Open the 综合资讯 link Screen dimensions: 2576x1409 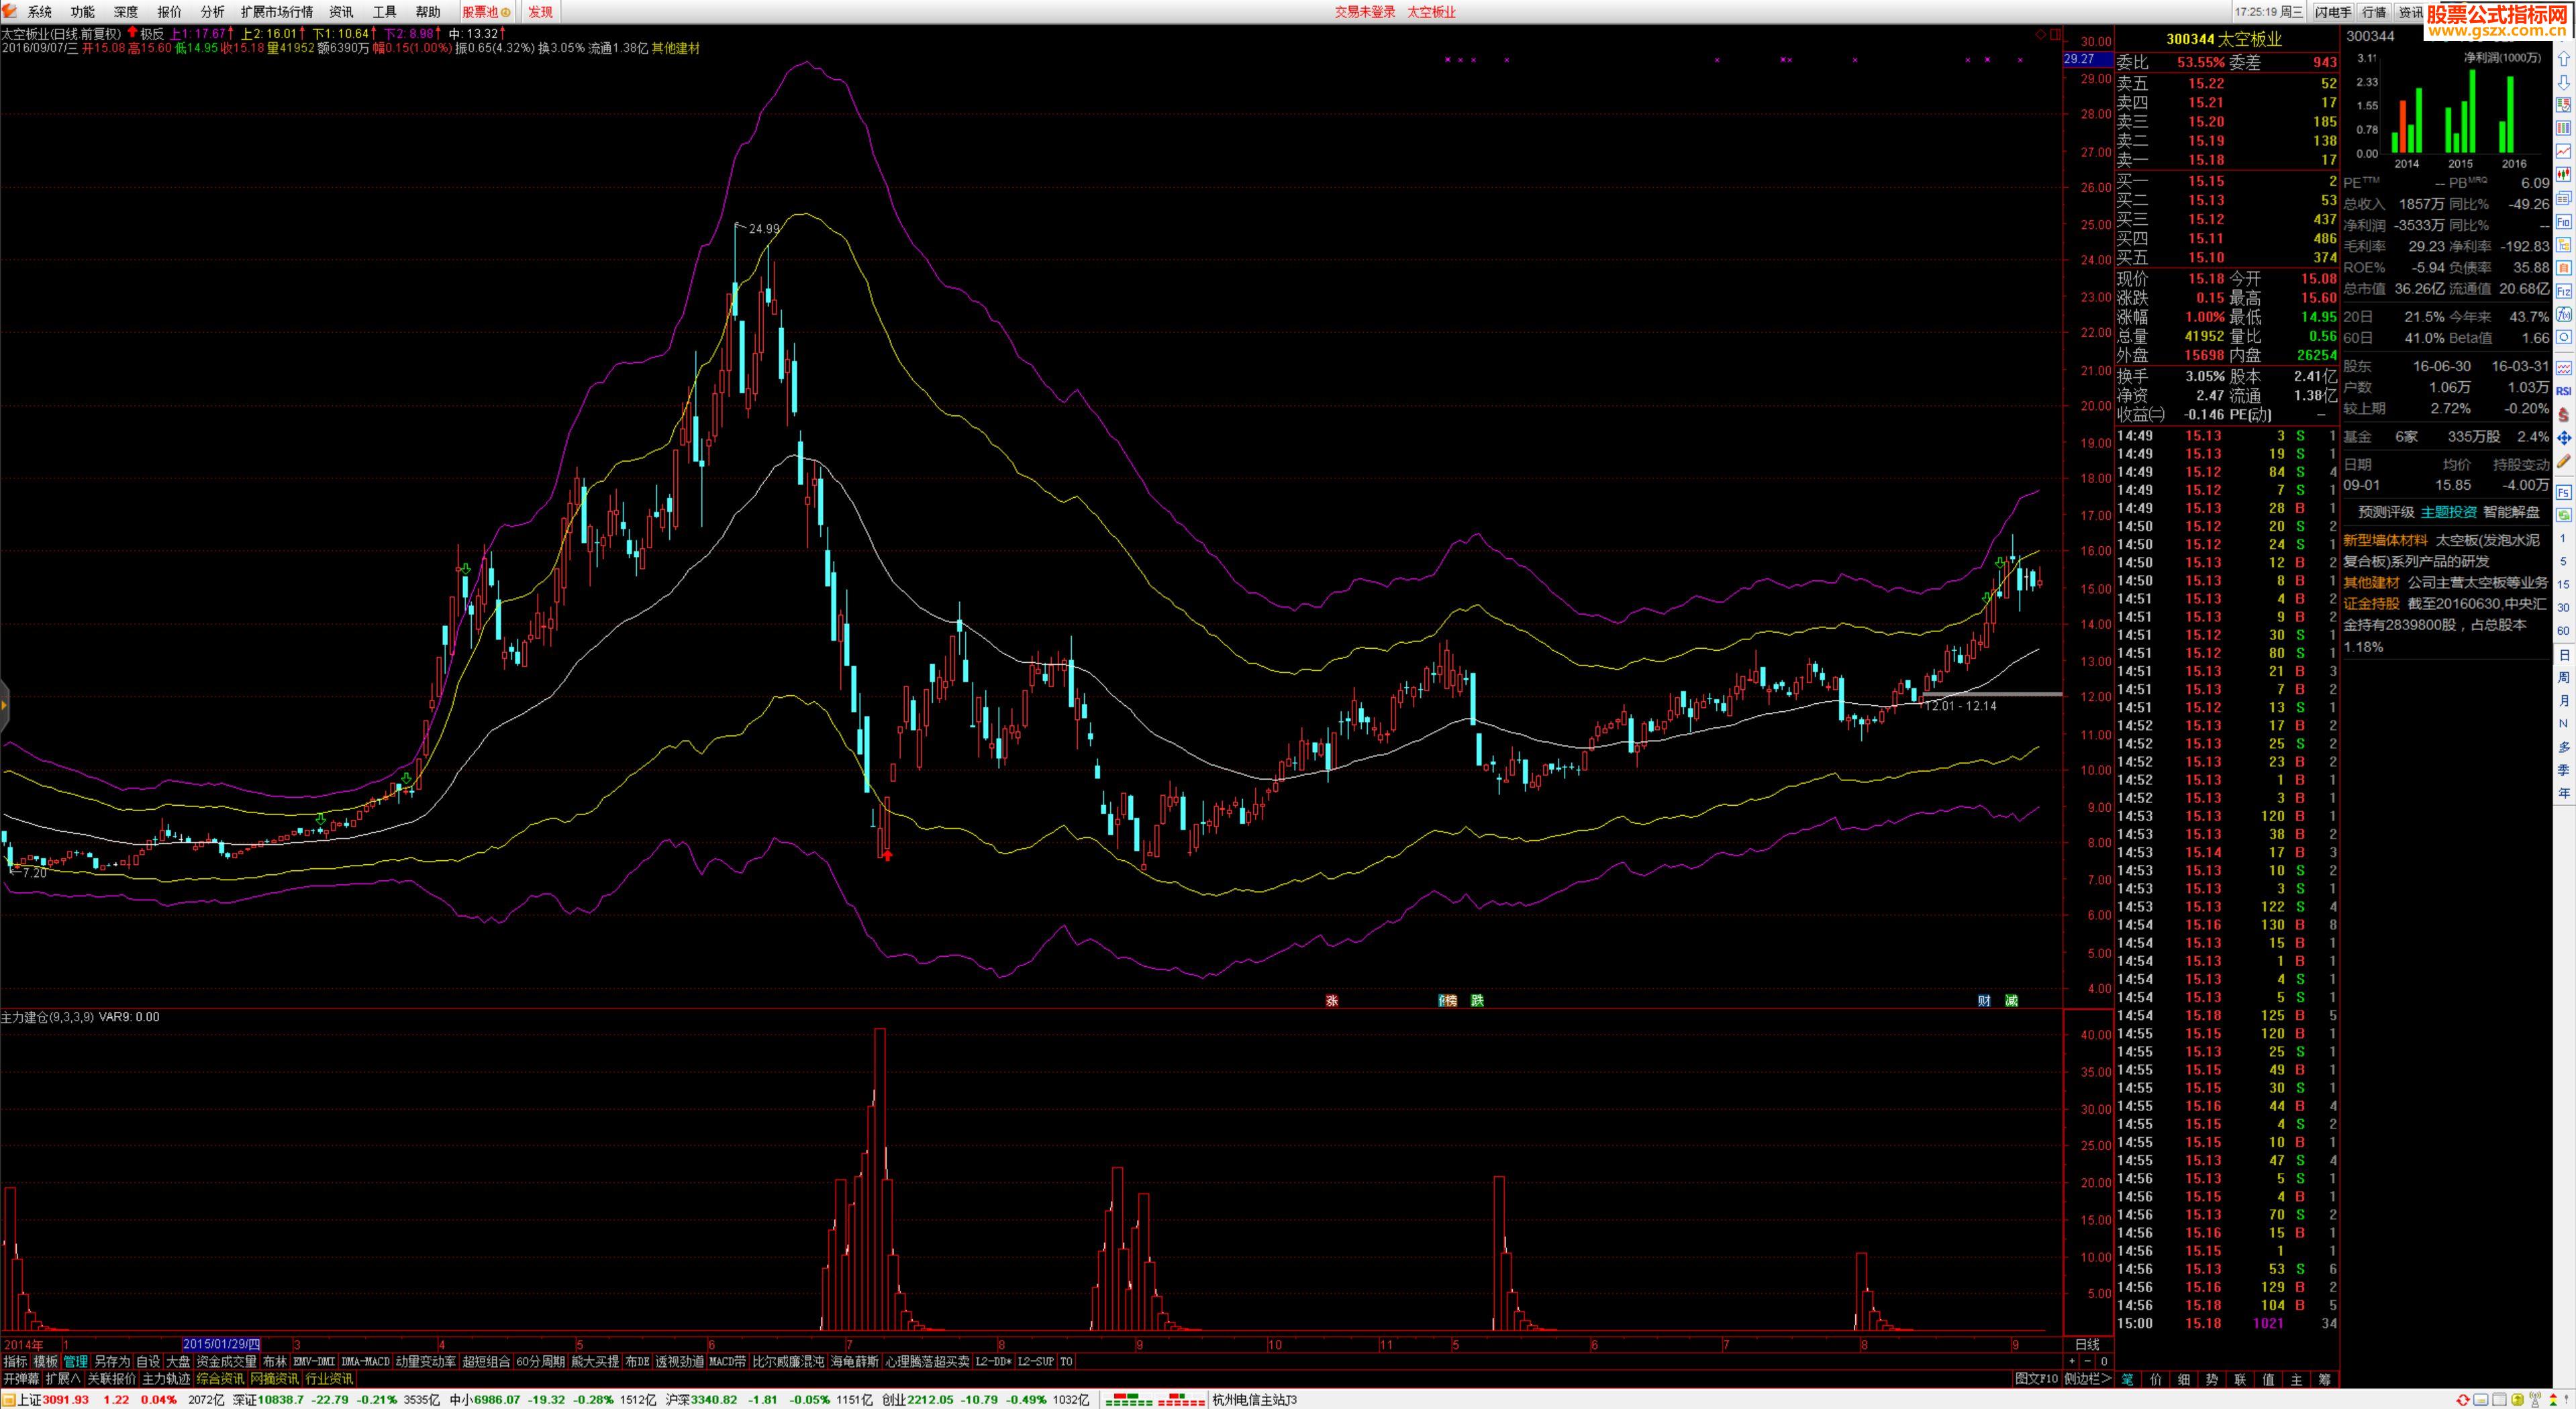coord(220,1379)
